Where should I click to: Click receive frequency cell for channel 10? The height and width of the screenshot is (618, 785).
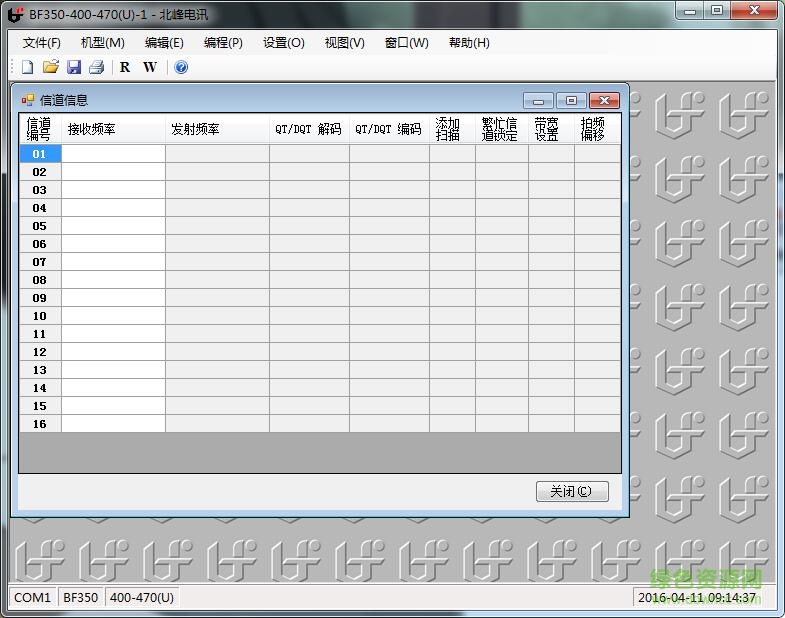tap(114, 316)
